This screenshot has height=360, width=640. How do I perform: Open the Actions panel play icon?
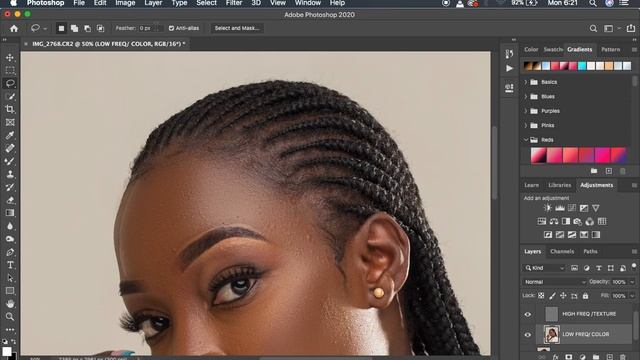[509, 68]
